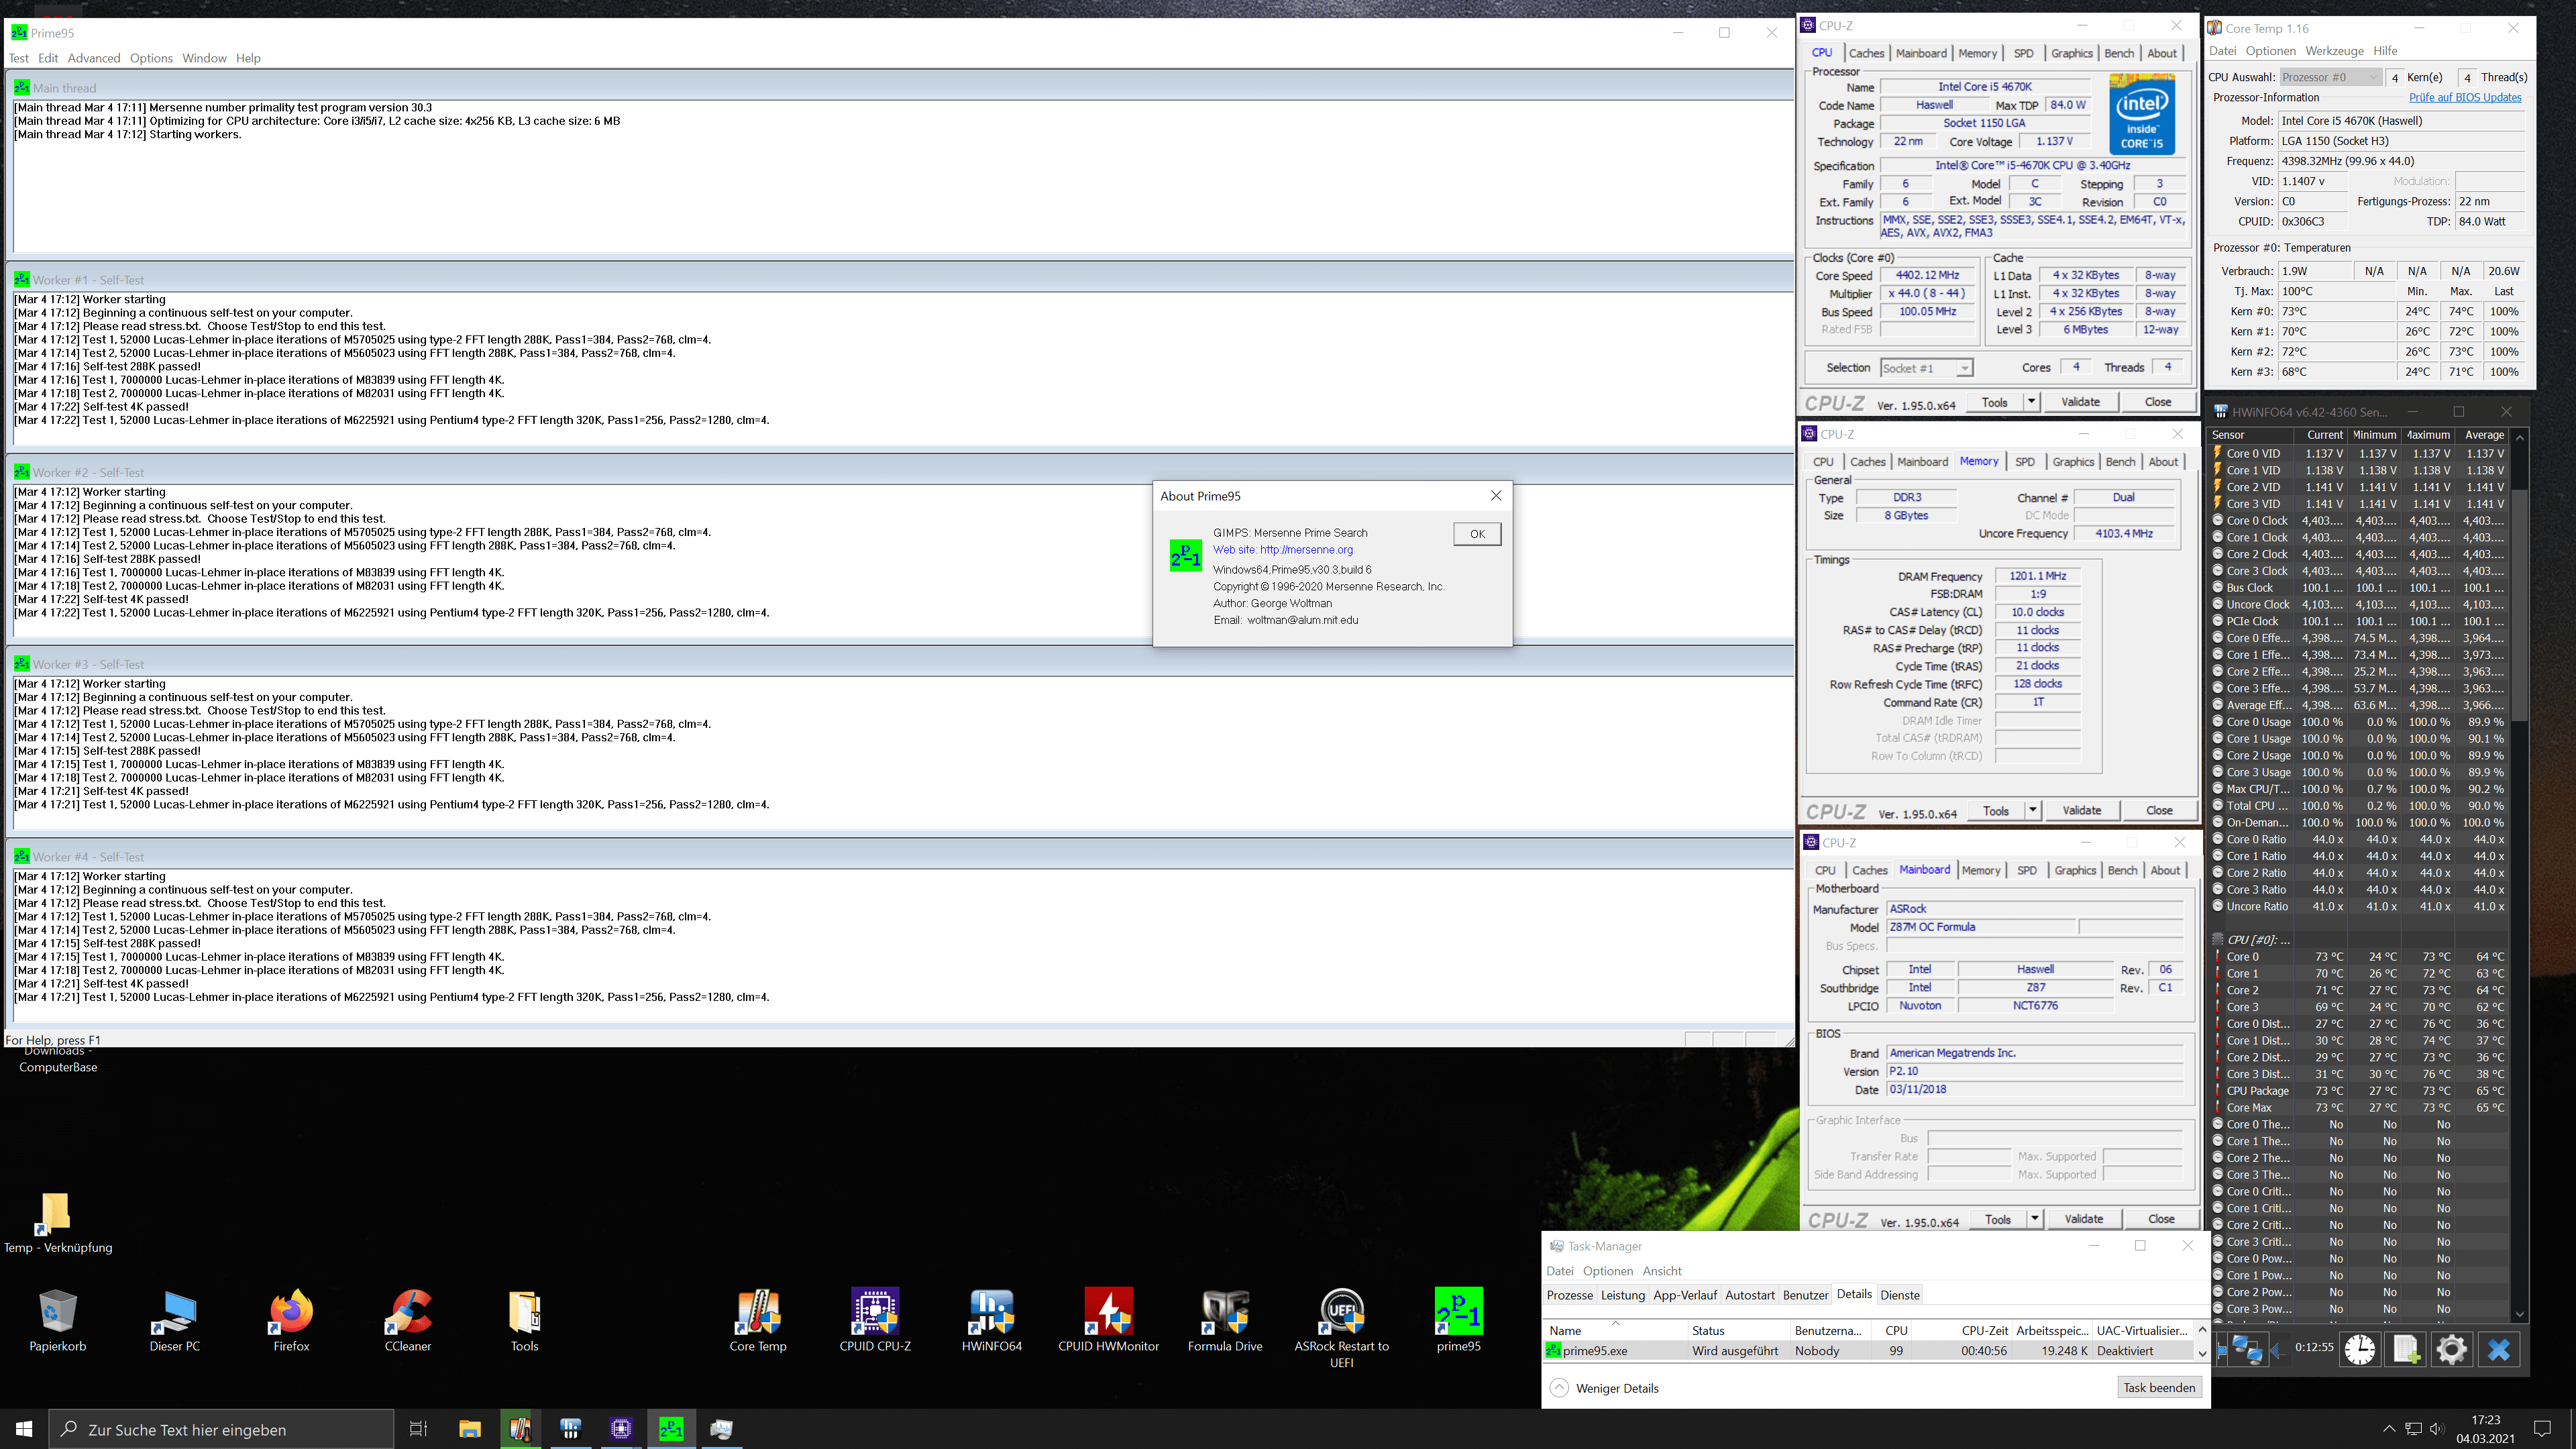The image size is (2576, 1449).
Task: Collapse Task Manager with Weniger Details chevron
Action: coord(1559,1388)
